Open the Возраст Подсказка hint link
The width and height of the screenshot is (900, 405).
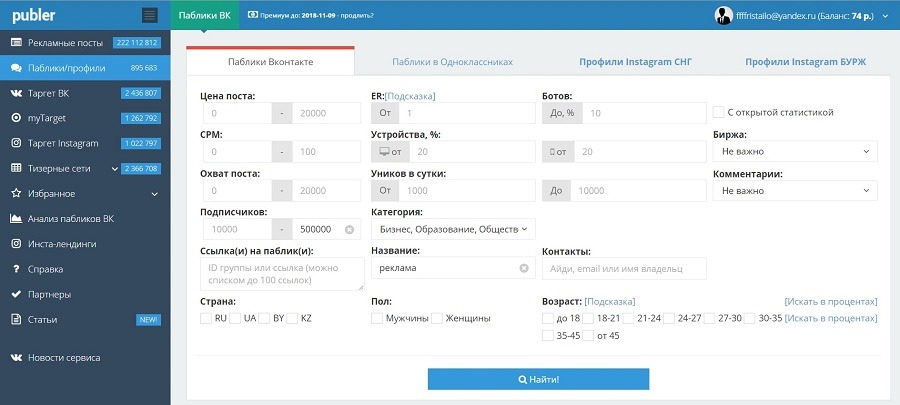610,302
